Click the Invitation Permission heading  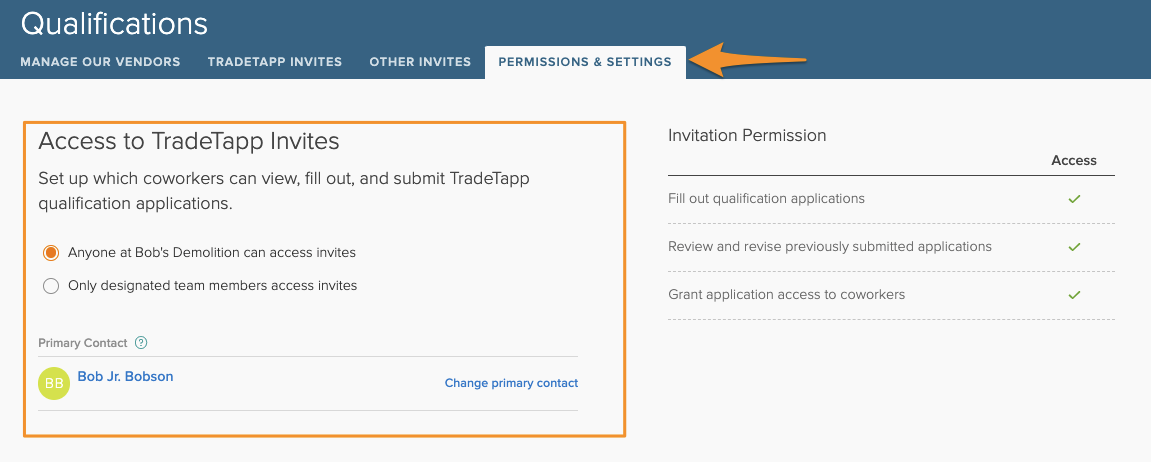[x=747, y=136]
